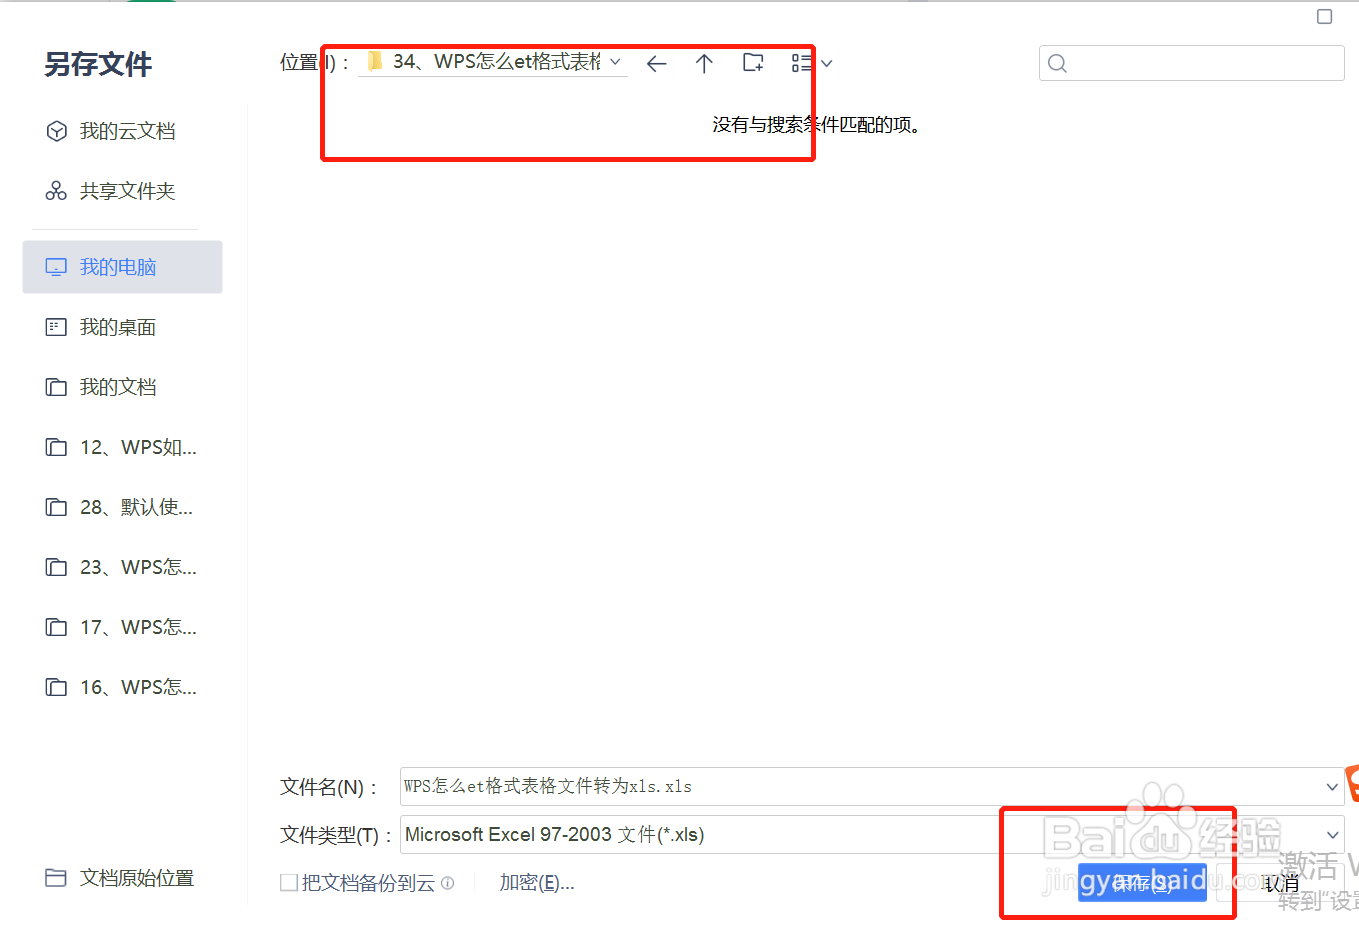Click the 文档原始位置 folder icon
Image resolution: width=1359 pixels, height=927 pixels.
(56, 877)
